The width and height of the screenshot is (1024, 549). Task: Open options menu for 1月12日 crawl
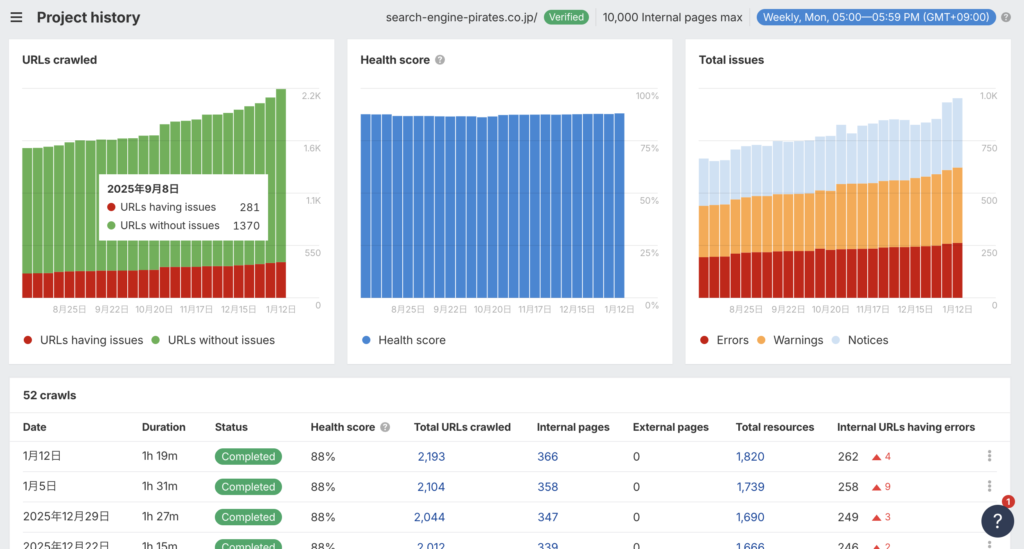click(989, 456)
